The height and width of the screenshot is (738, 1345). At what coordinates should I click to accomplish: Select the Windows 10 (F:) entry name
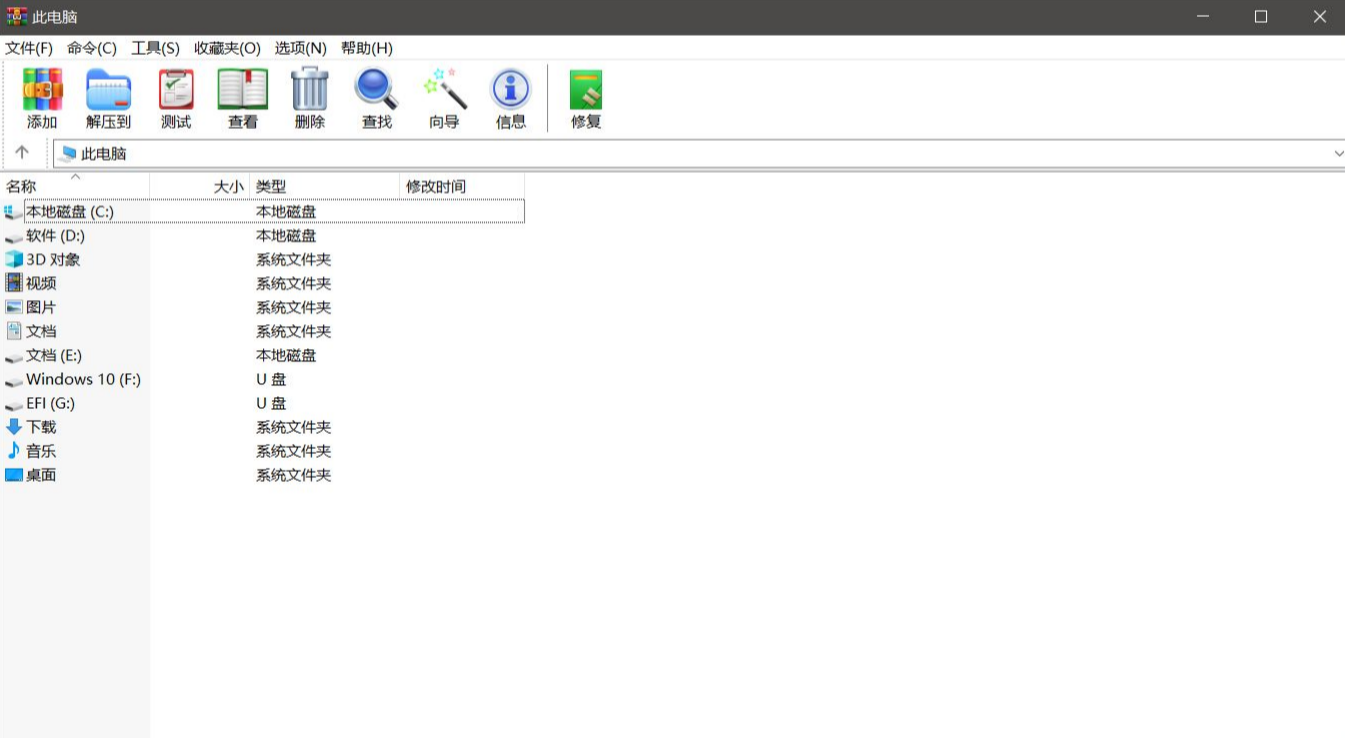point(83,379)
